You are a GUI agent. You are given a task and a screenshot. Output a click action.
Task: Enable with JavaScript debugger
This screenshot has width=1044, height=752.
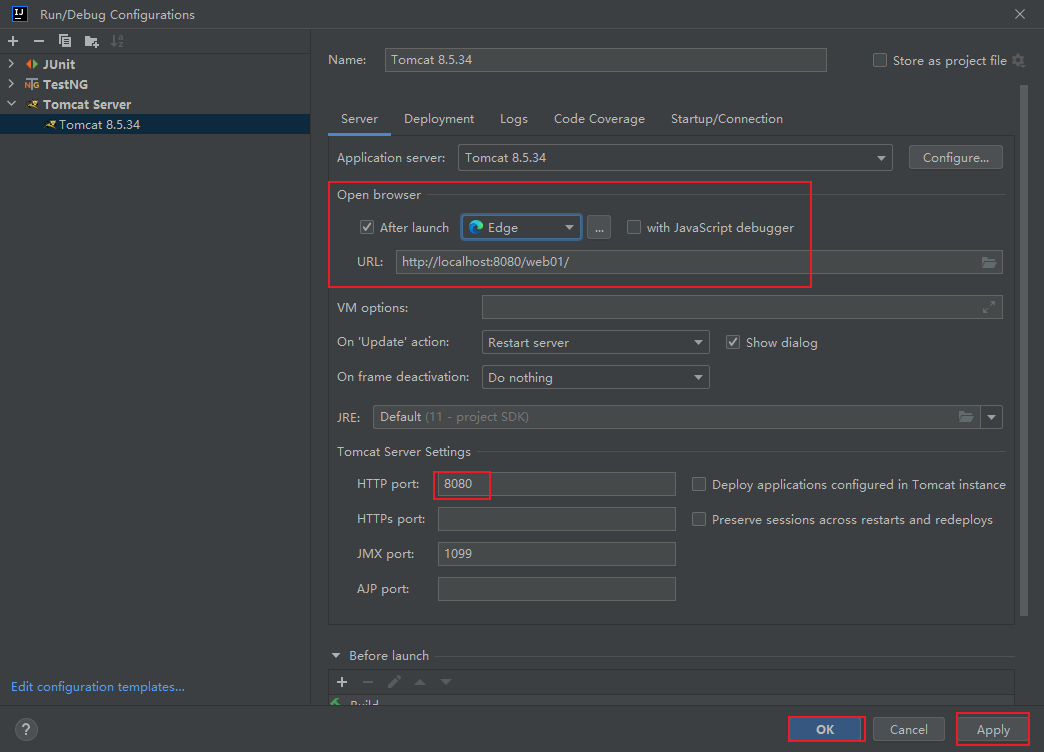[x=634, y=228]
